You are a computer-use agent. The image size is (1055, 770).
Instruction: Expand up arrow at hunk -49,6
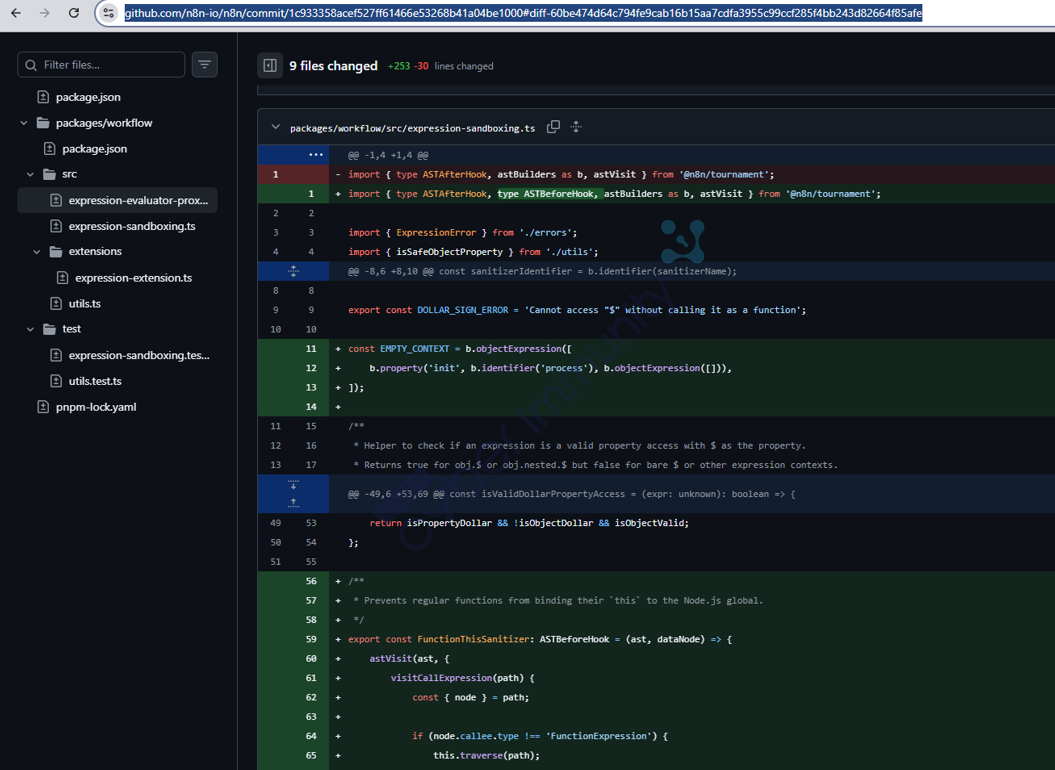point(293,503)
